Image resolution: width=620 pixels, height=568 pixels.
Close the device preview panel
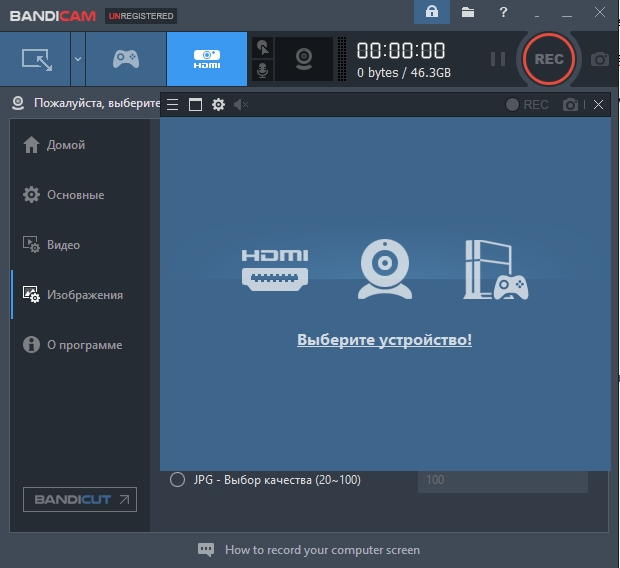coord(598,104)
